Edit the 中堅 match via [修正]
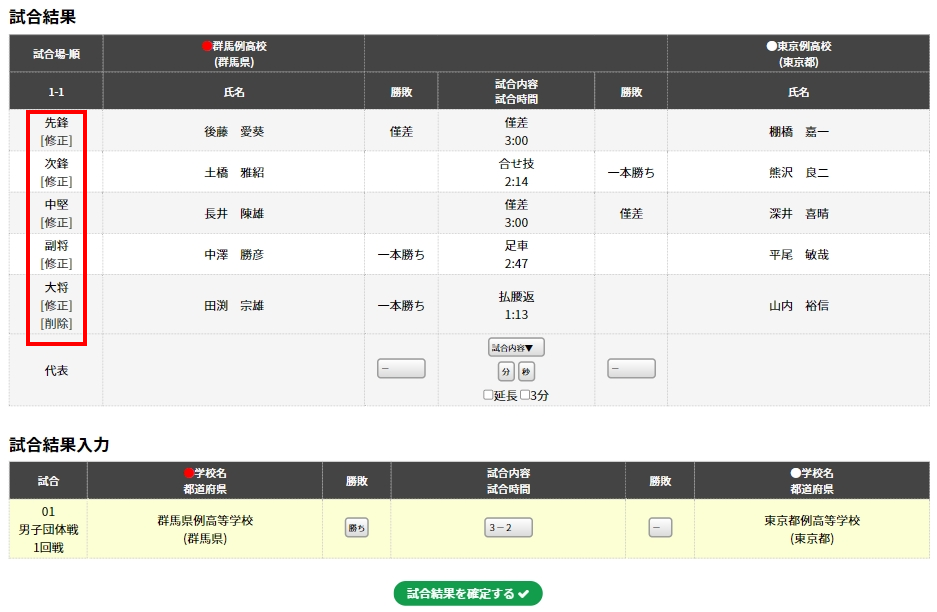Image resolution: width=937 pixels, height=612 pixels. (x=56, y=223)
